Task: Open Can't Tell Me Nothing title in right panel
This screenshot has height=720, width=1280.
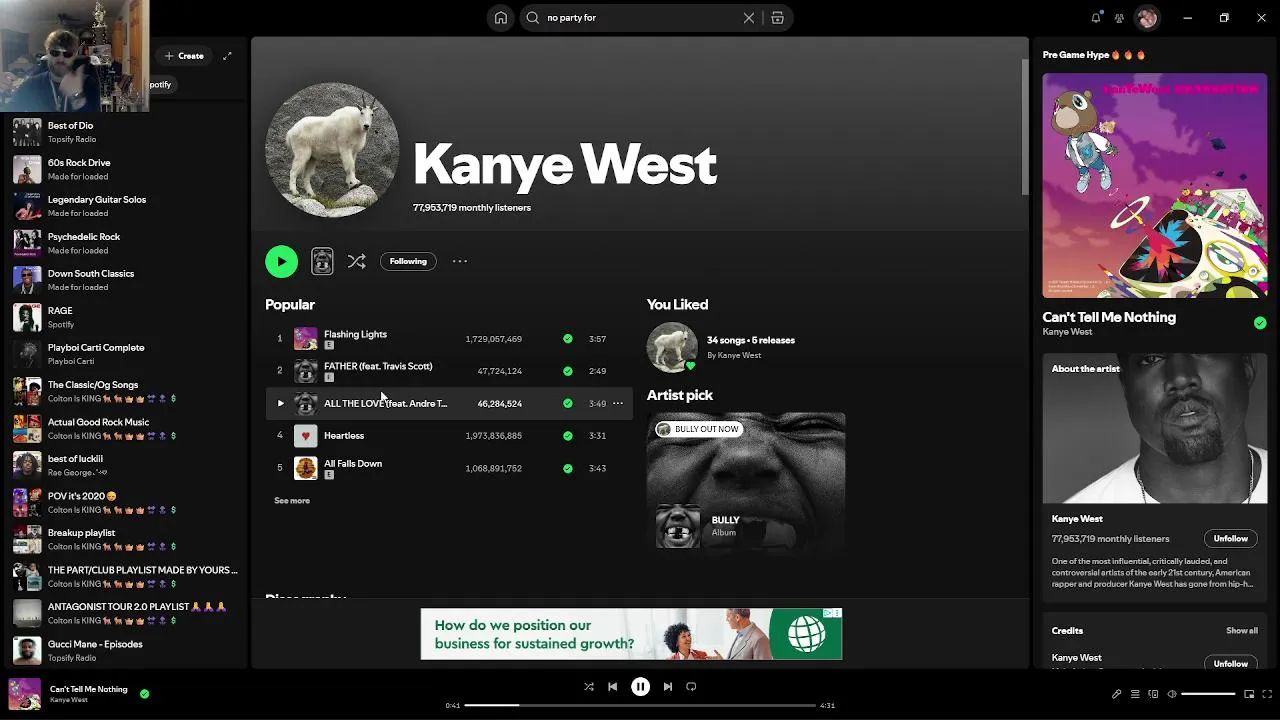Action: [x=1109, y=317]
